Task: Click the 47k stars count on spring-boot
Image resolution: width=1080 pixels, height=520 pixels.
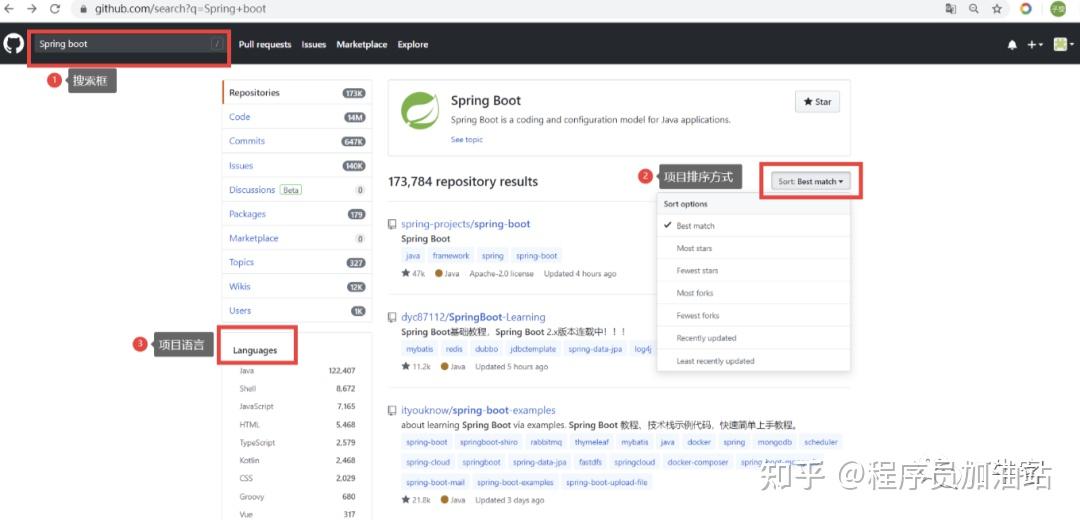Action: [413, 273]
